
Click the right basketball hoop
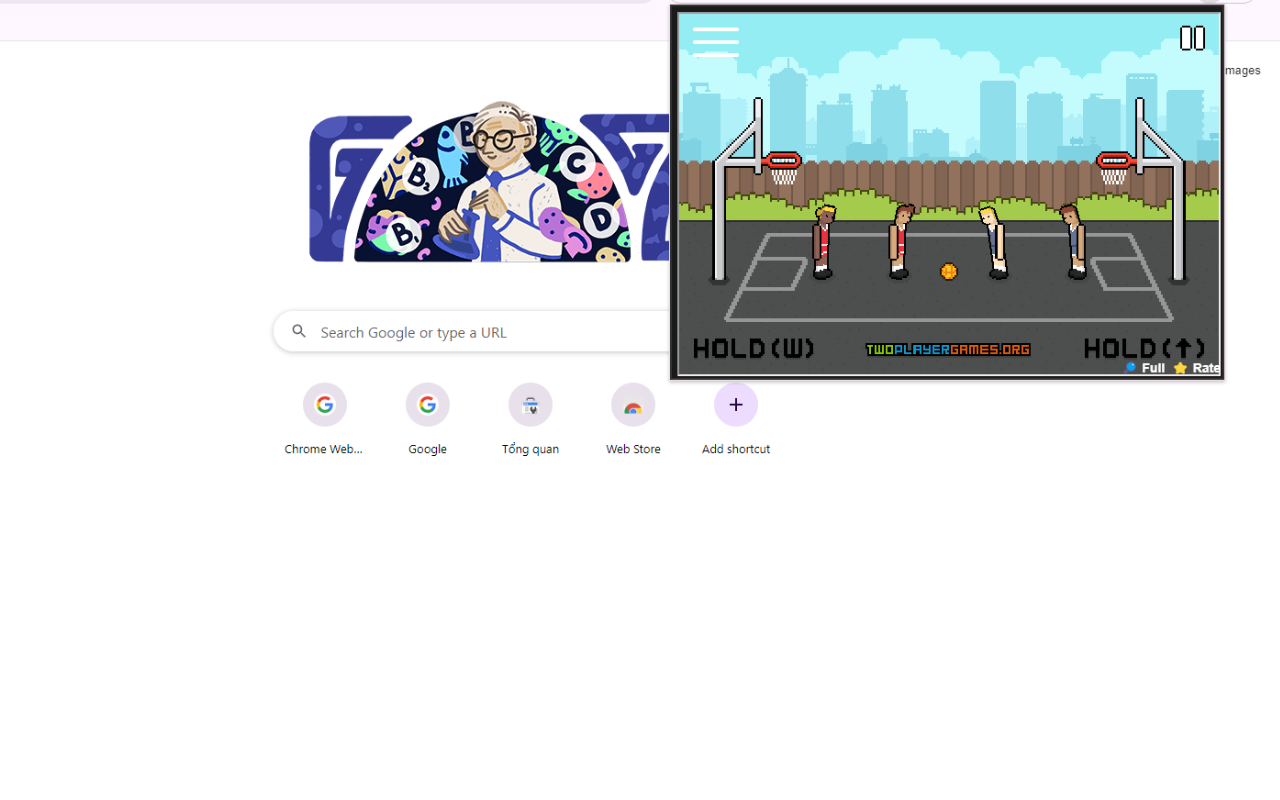click(1114, 167)
